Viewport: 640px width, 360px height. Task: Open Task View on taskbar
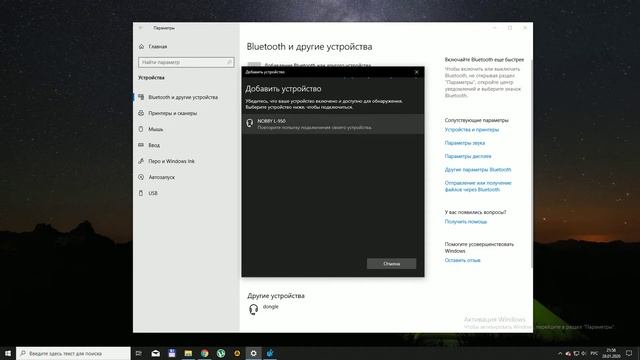(x=139, y=353)
